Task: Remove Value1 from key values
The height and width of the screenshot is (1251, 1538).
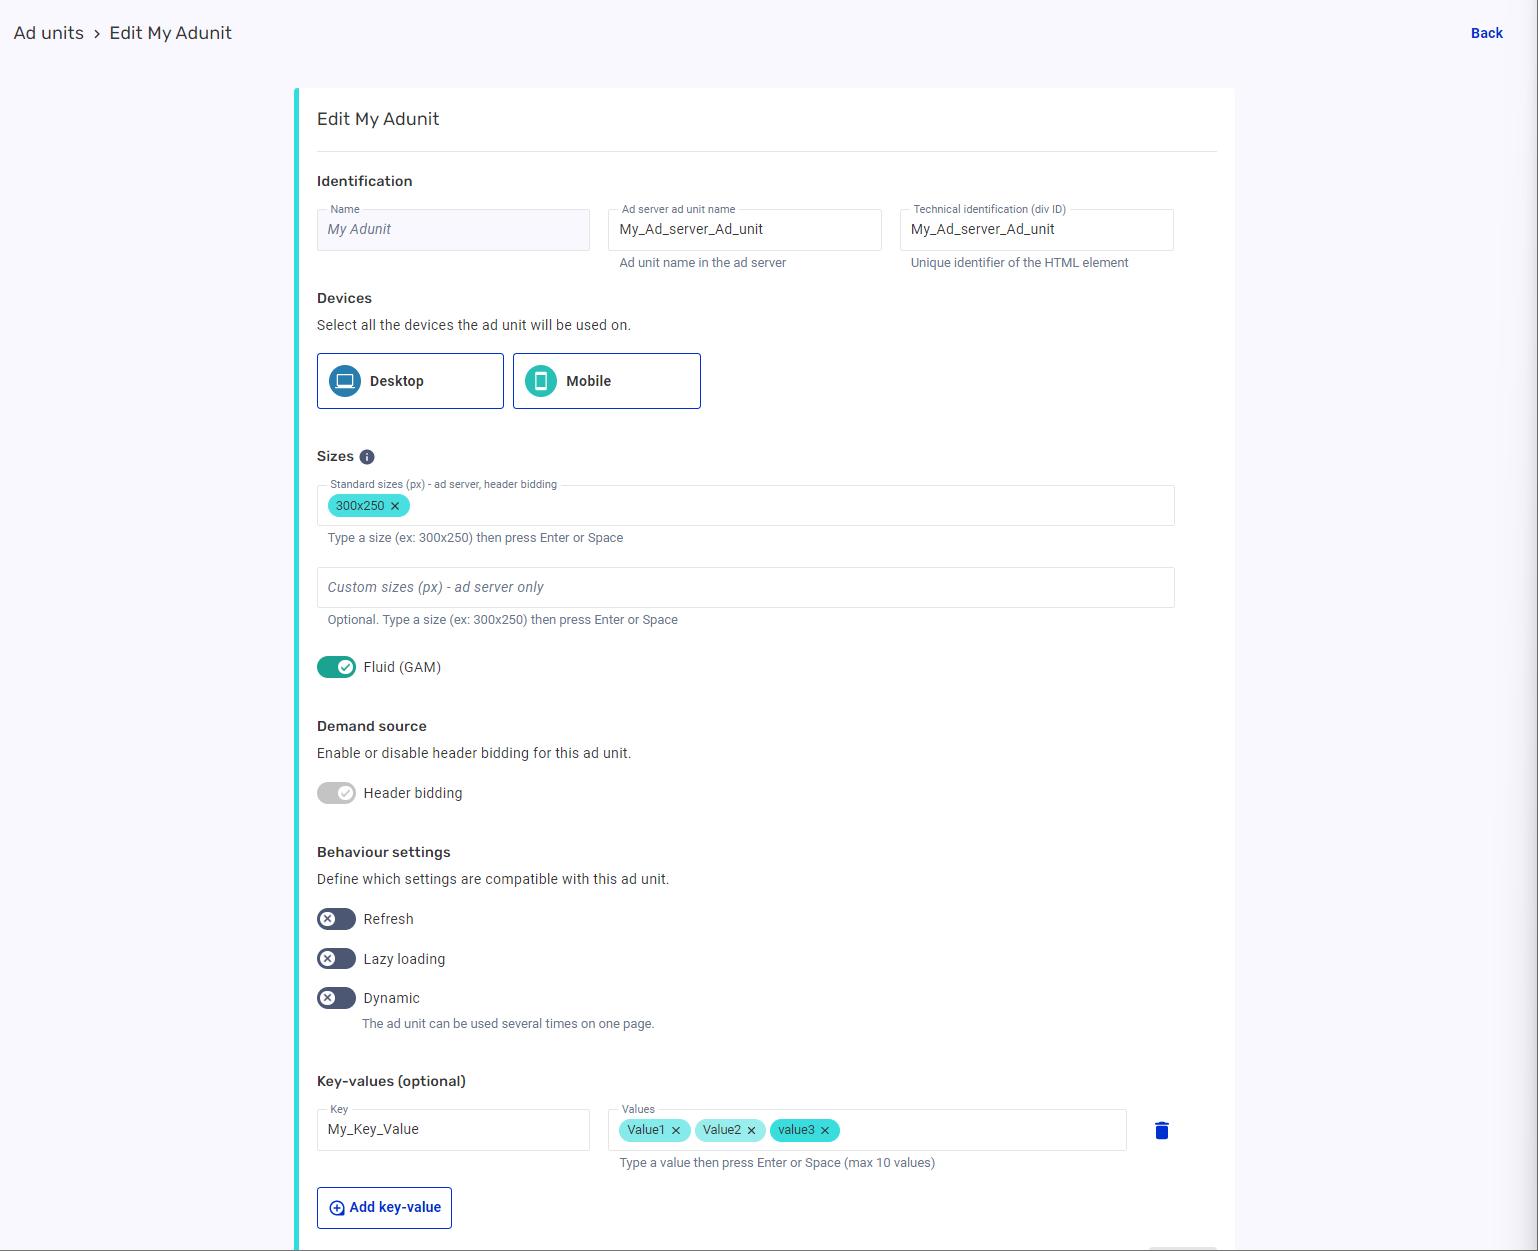Action: pos(676,1130)
